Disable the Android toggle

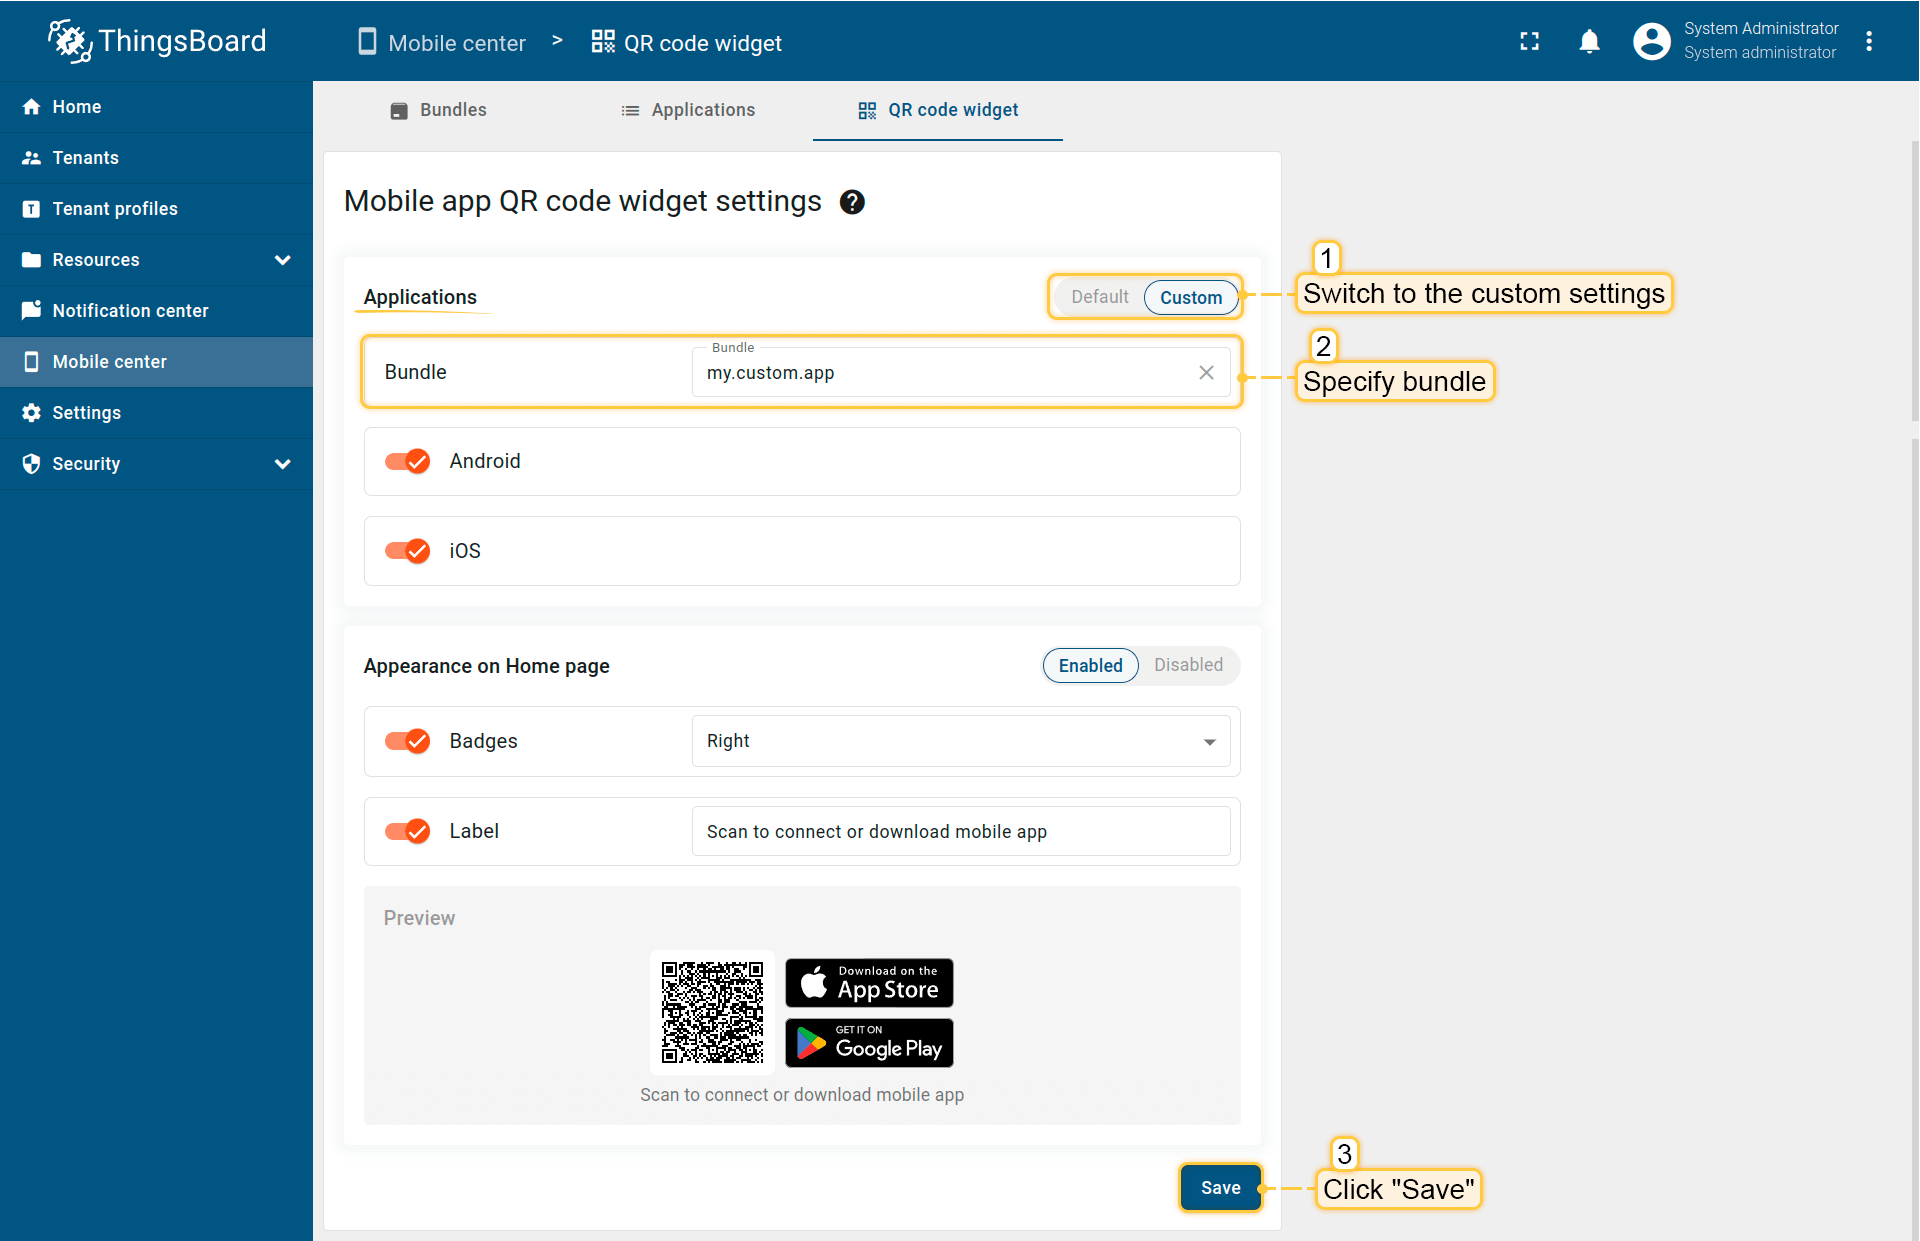tap(408, 461)
